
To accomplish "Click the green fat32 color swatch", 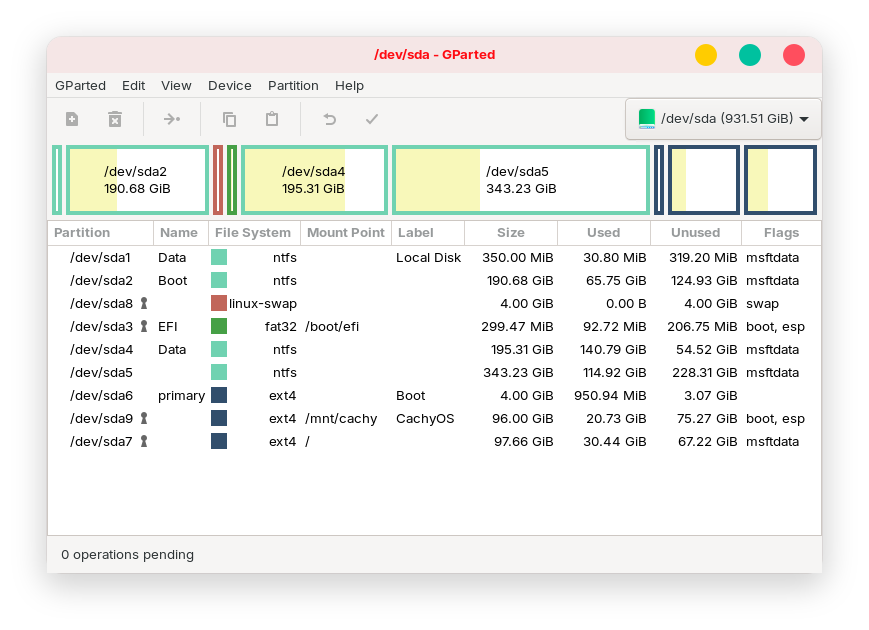I will pos(219,326).
